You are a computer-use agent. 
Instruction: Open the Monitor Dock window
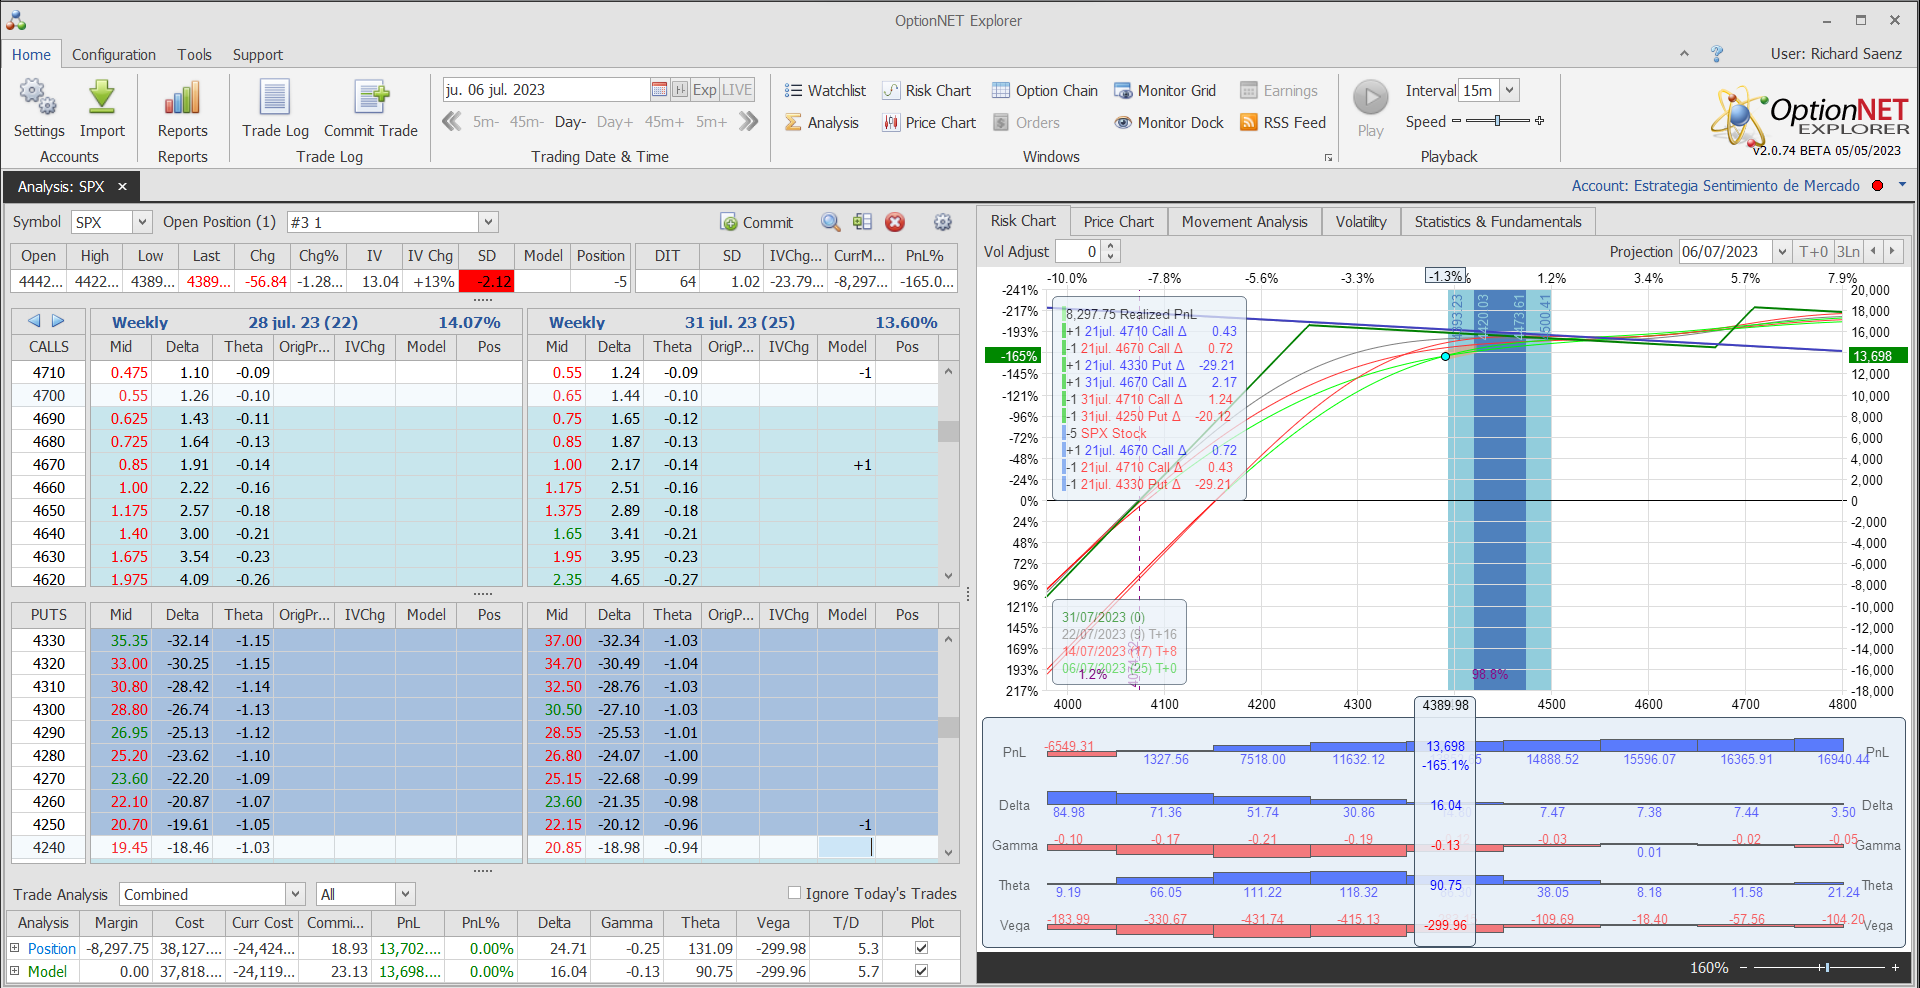coord(1169,122)
